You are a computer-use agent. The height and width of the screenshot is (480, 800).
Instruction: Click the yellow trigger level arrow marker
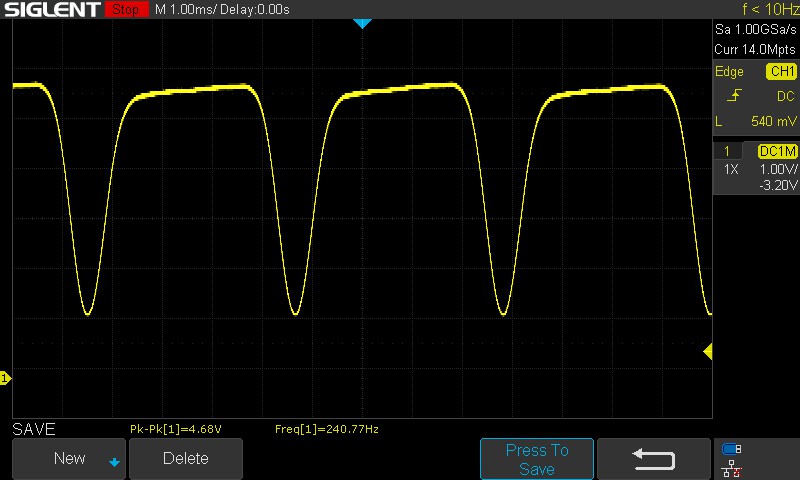pyautogui.click(x=707, y=351)
